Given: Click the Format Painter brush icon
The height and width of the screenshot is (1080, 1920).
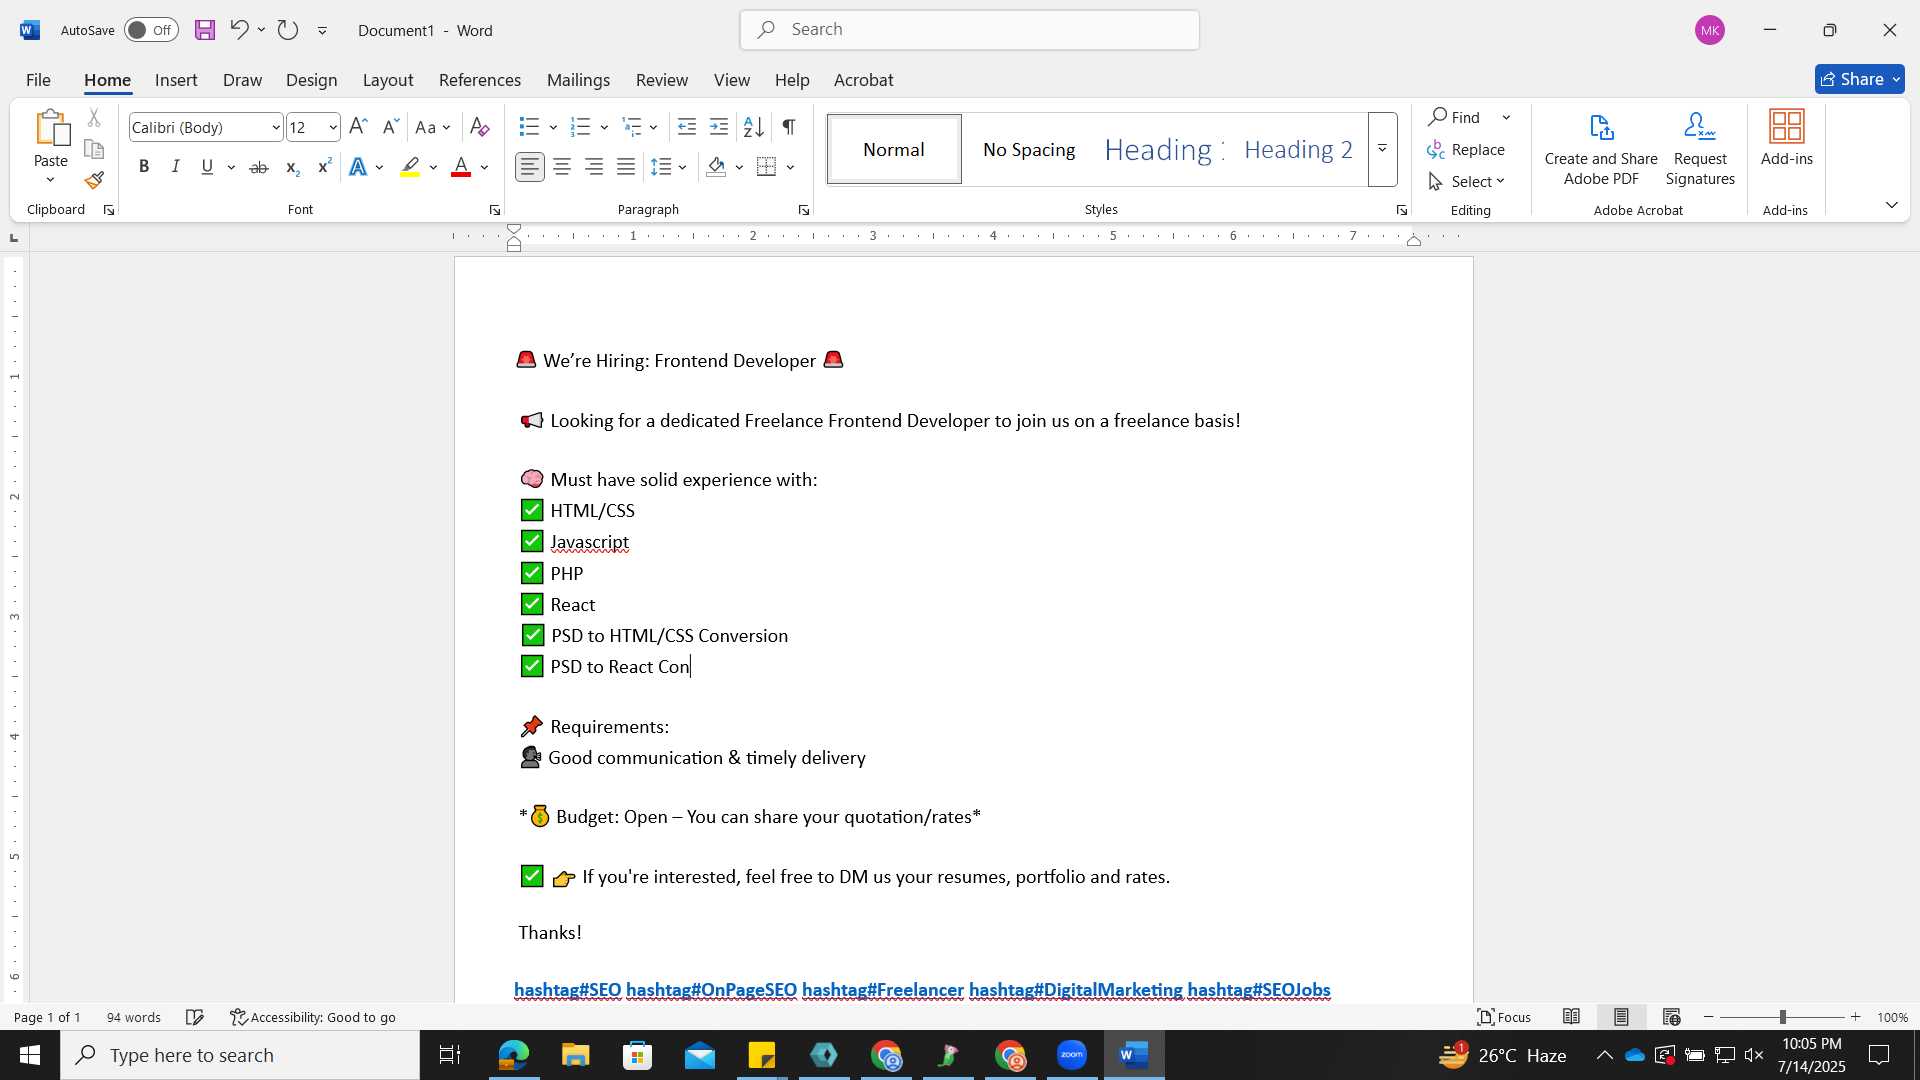Looking at the screenshot, I should click(x=94, y=181).
